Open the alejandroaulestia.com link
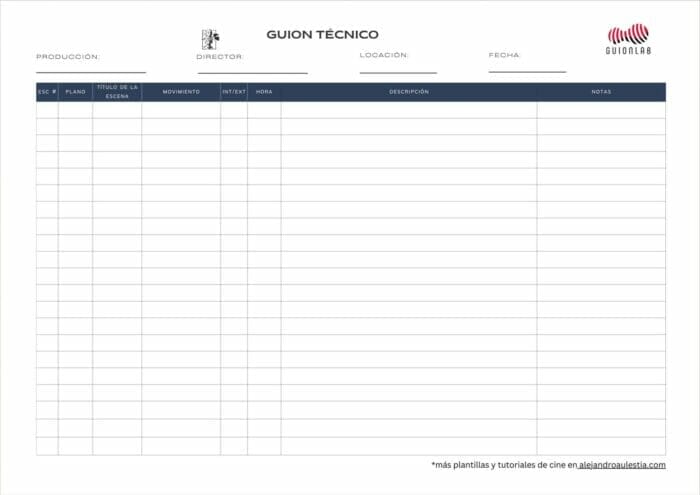The height and width of the screenshot is (495, 700). pos(622,465)
